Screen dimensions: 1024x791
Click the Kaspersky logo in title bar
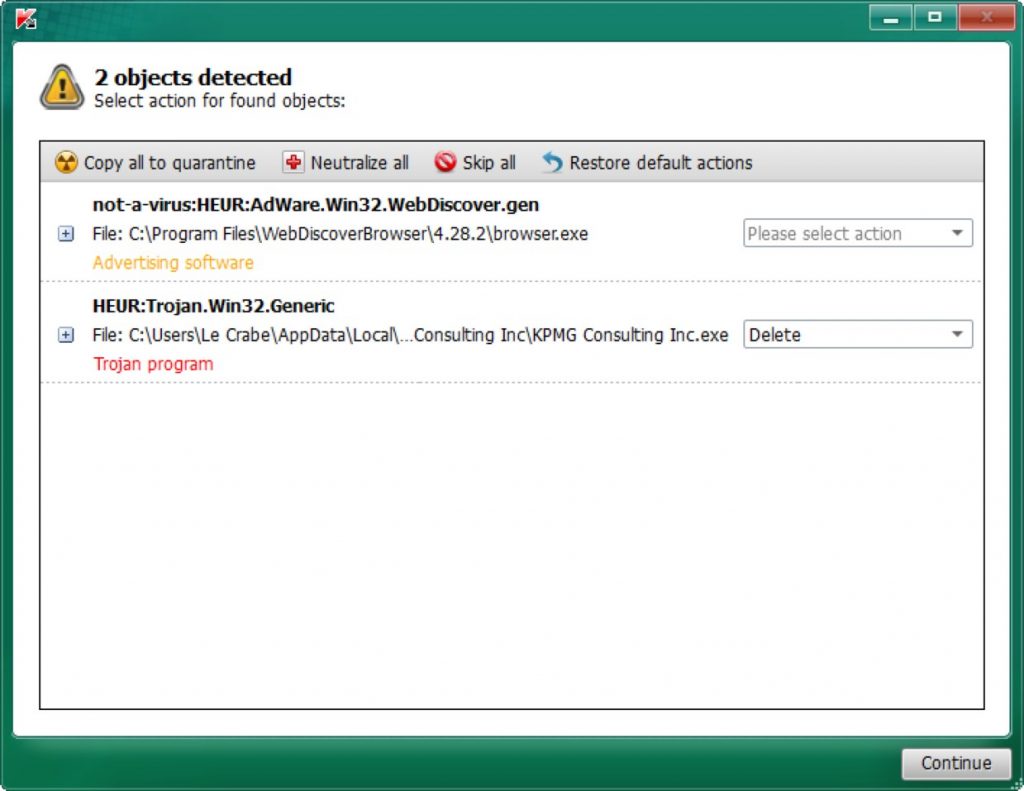tap(26, 18)
